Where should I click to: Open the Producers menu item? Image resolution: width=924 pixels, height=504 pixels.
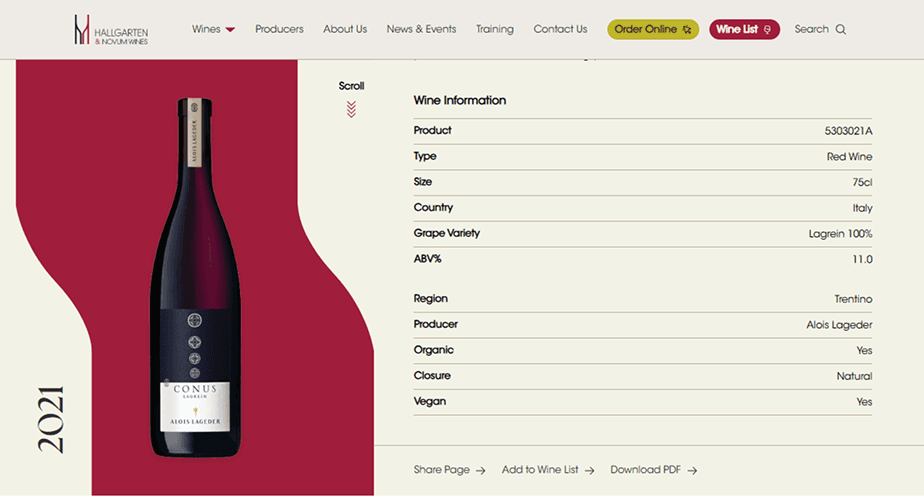(279, 29)
